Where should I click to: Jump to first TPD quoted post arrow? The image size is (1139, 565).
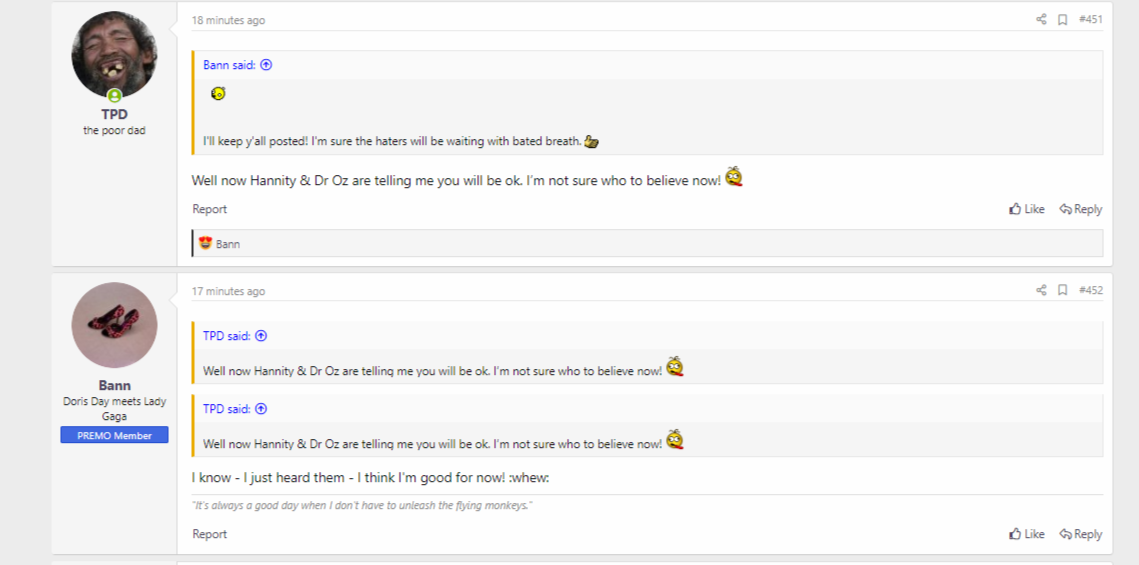[x=261, y=336]
